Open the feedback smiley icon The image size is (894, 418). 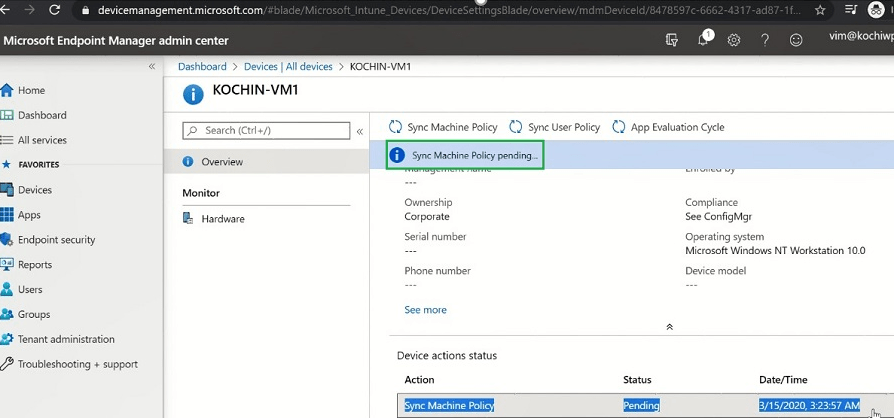(x=796, y=40)
